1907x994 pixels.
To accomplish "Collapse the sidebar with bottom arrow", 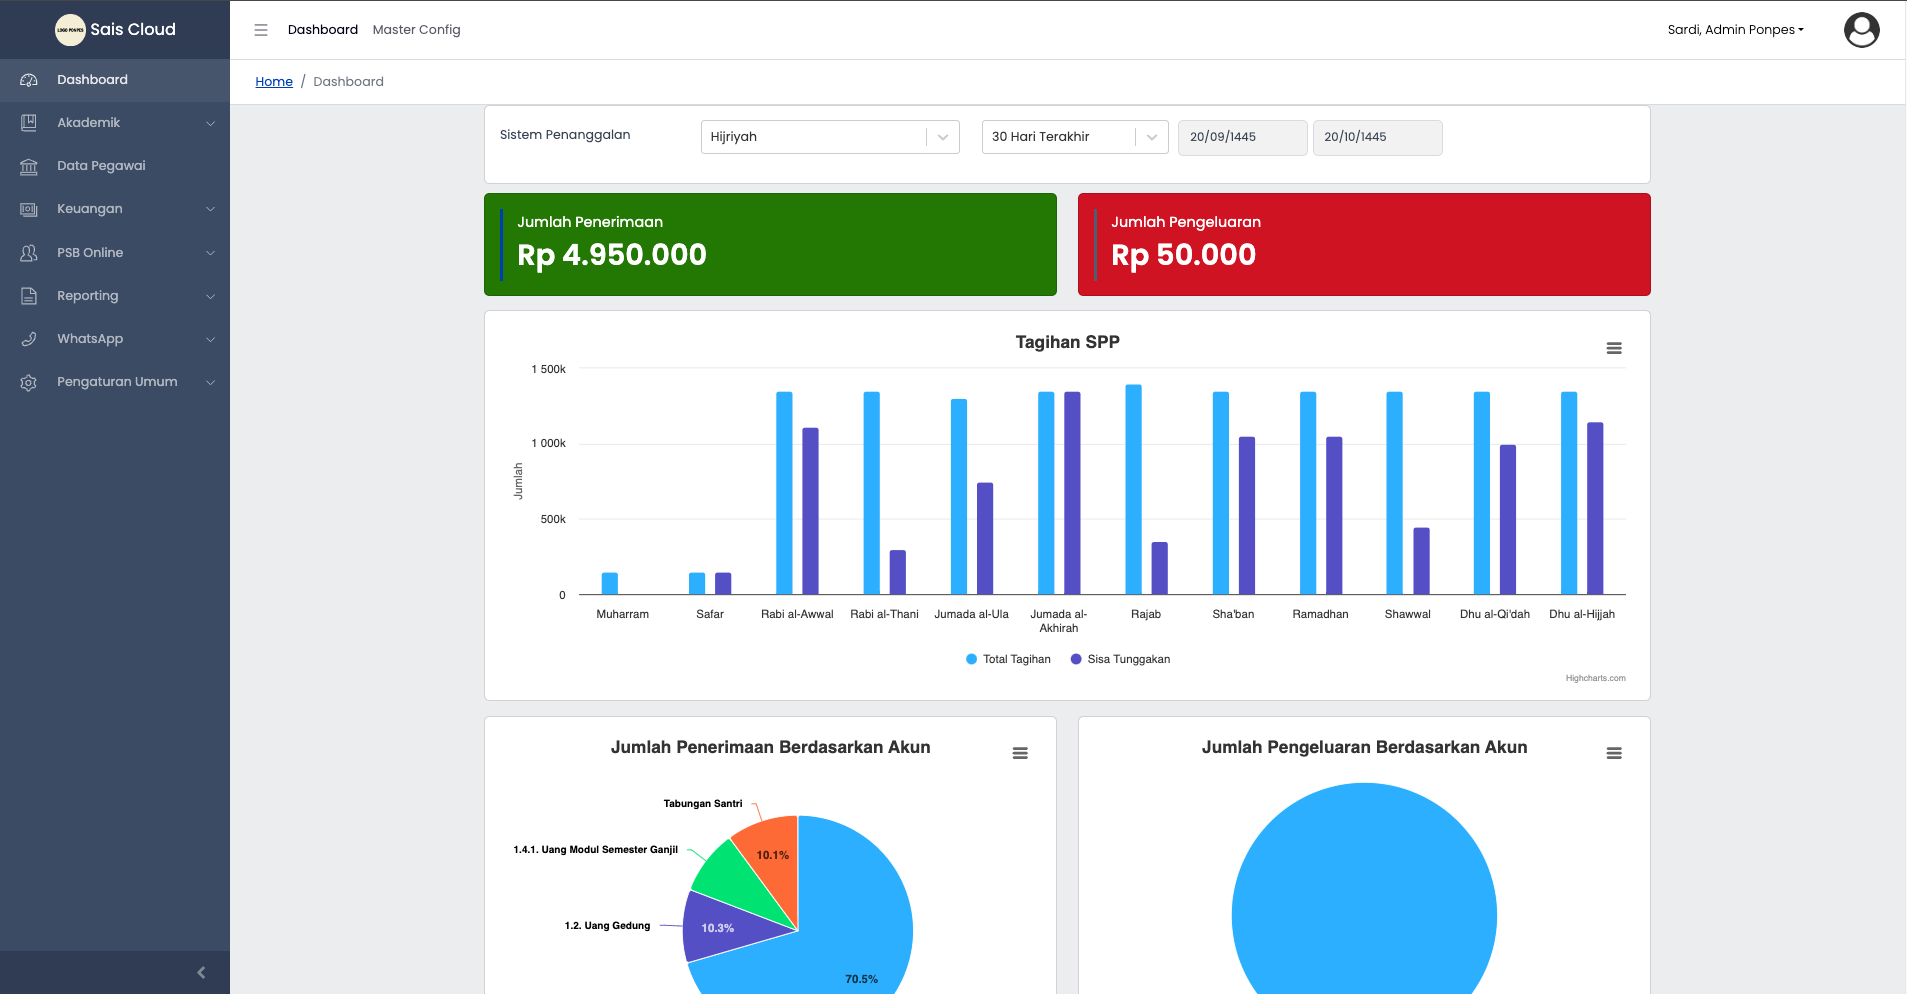I will pos(201,972).
